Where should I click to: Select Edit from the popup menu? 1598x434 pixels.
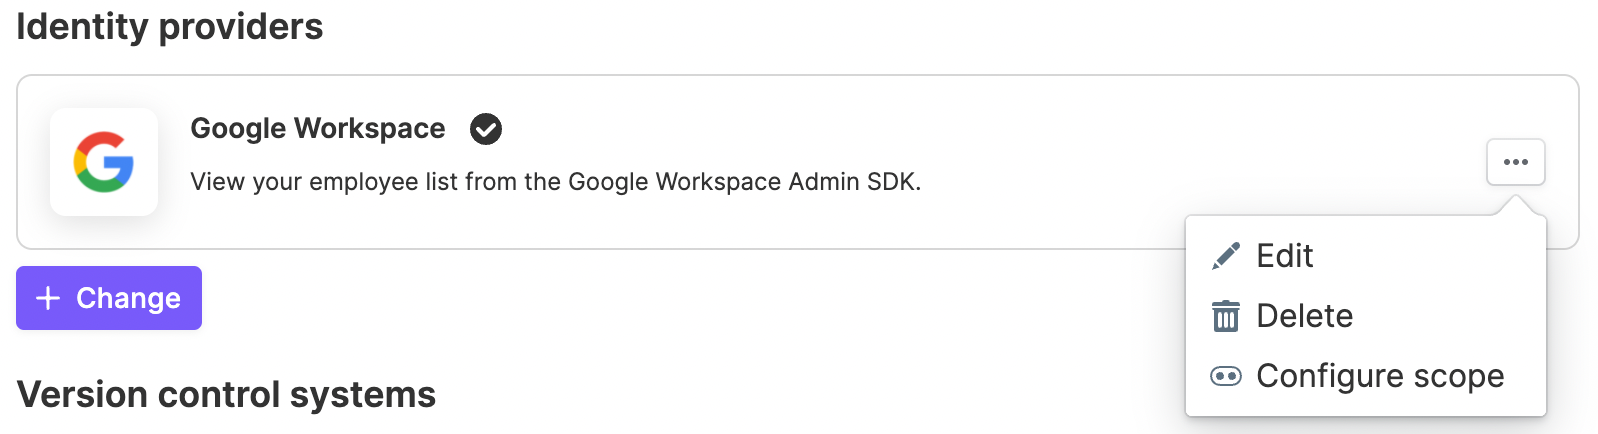pyautogui.click(x=1366, y=256)
